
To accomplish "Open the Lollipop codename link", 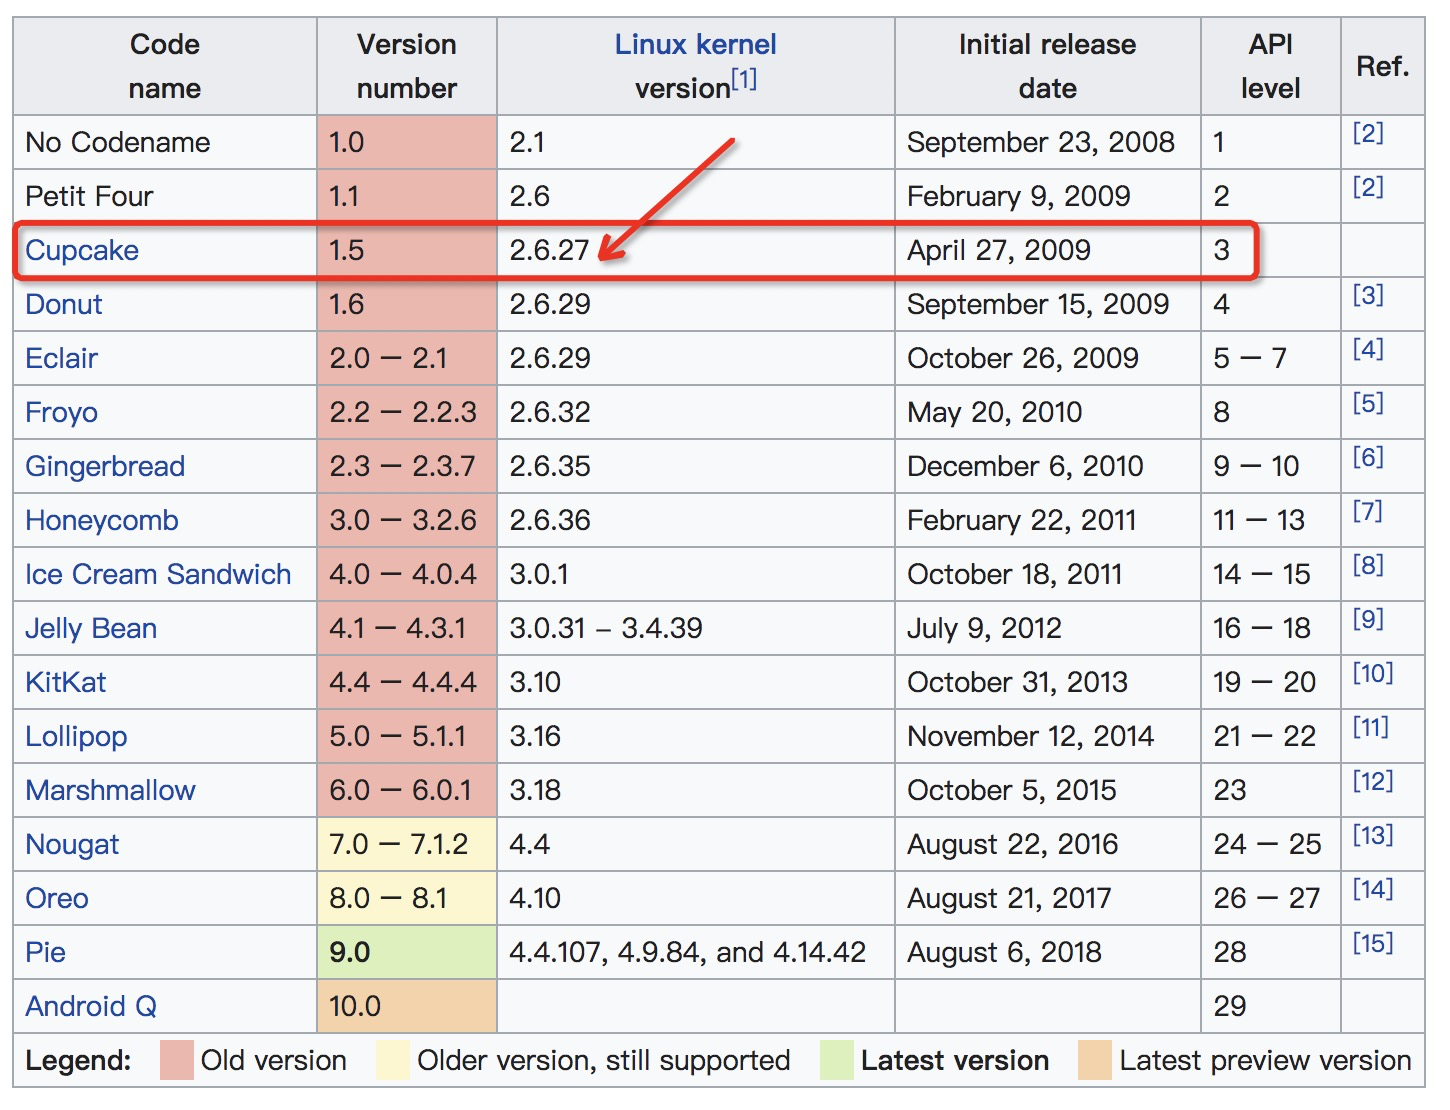I will pos(75,736).
